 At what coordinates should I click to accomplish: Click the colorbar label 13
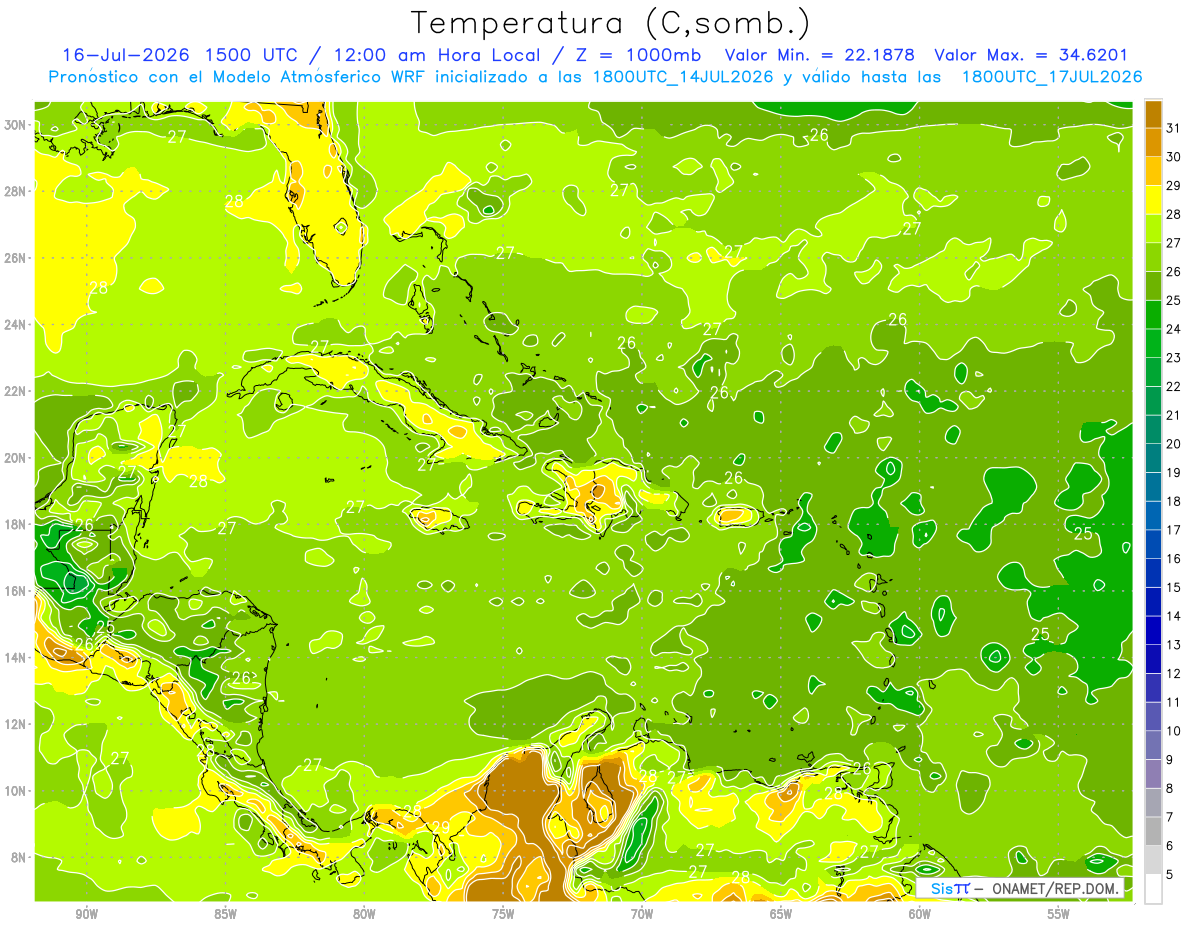1174,645
